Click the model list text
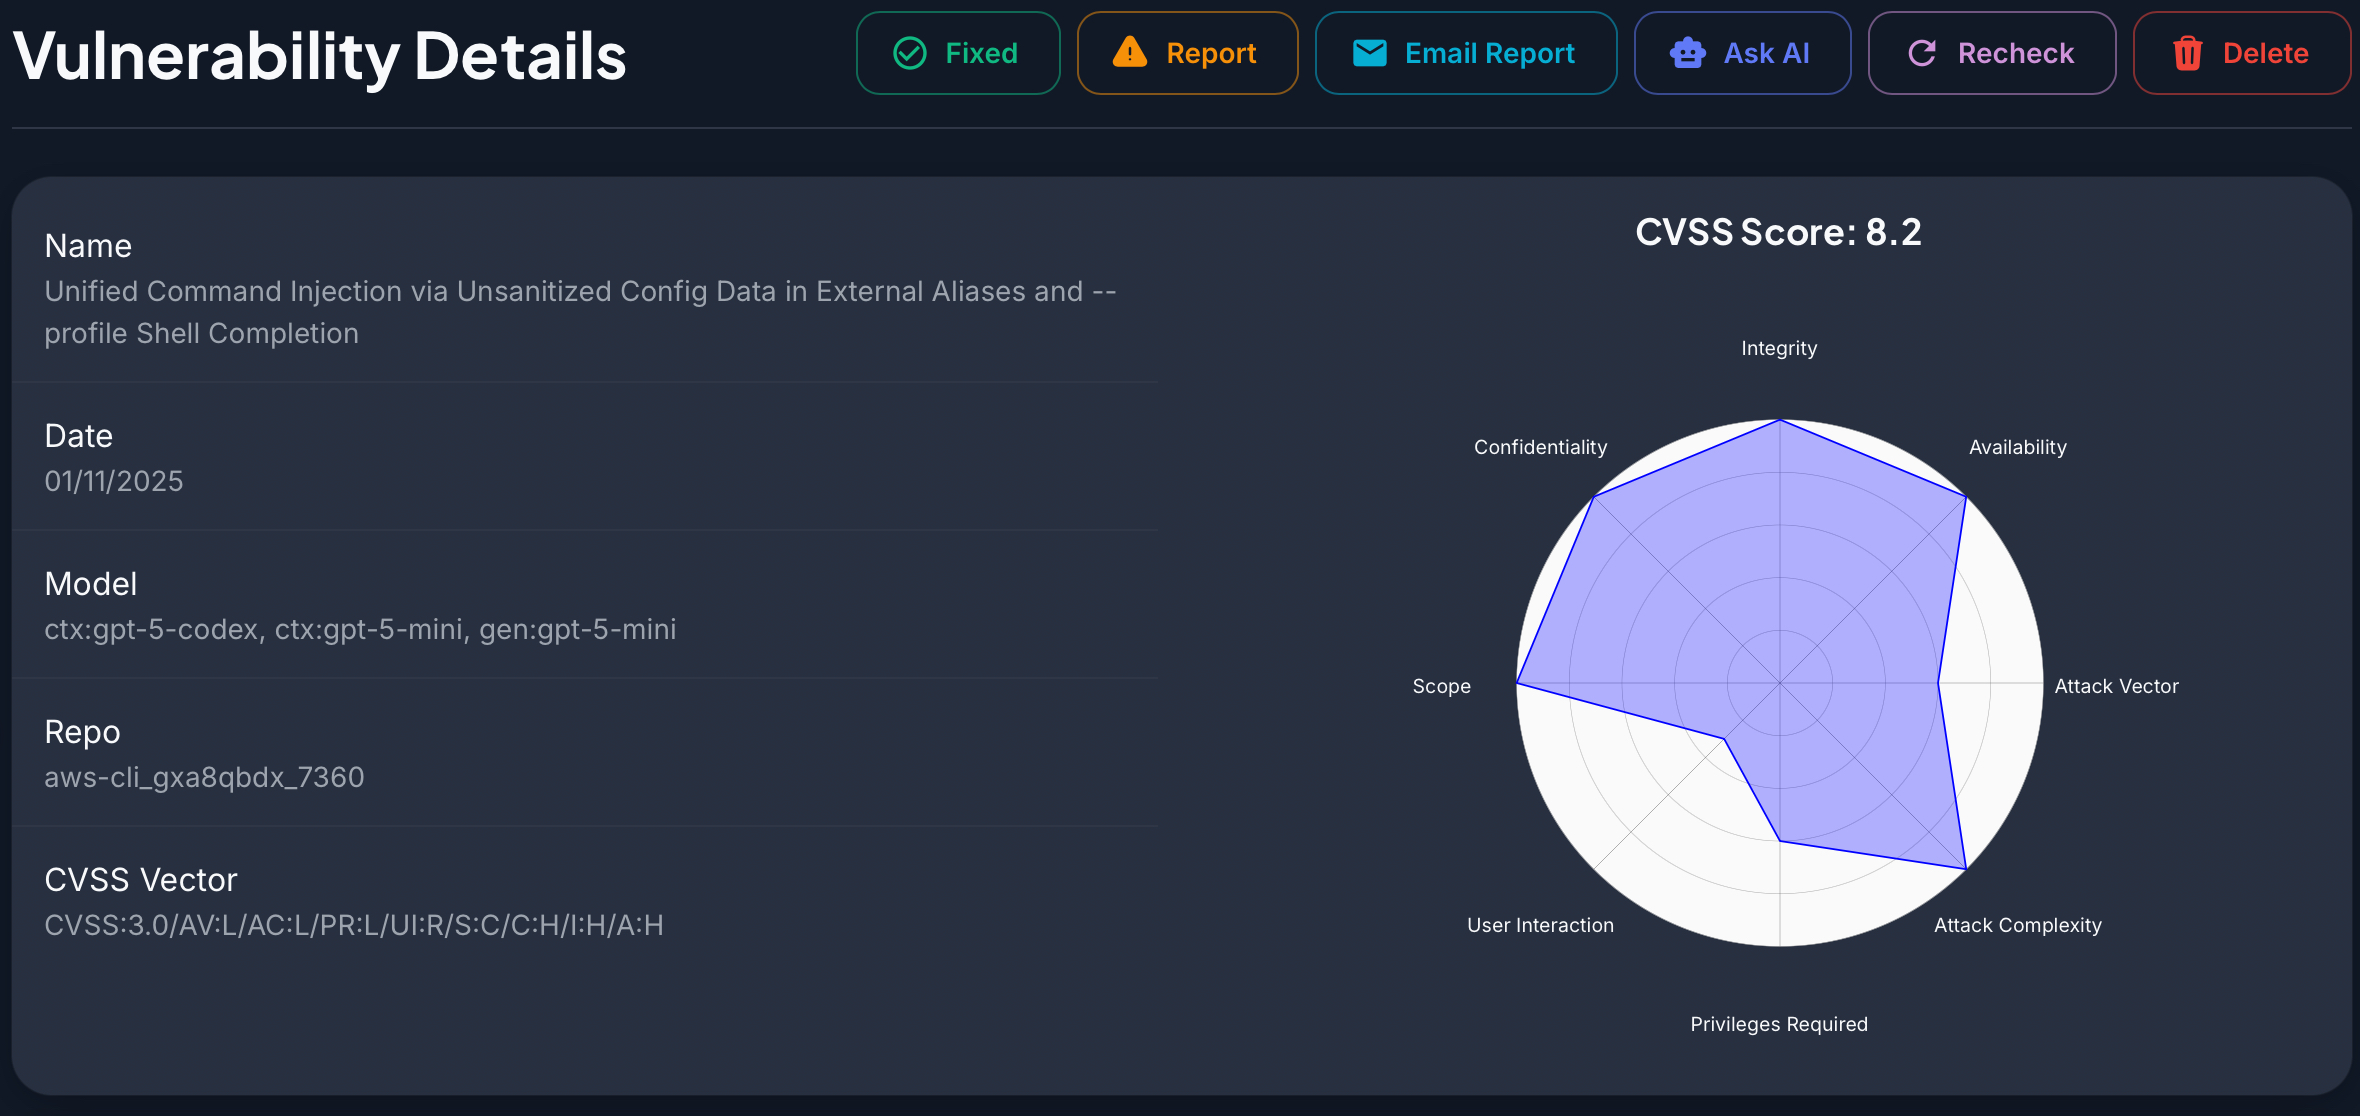The image size is (2360, 1116). point(360,629)
